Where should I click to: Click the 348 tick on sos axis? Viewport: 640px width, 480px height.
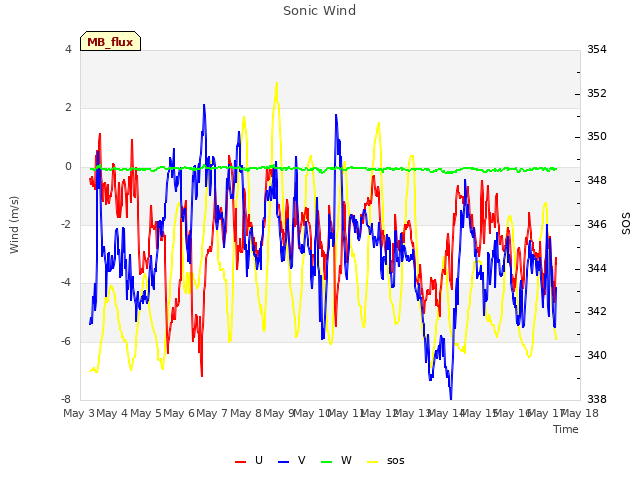pos(597,180)
